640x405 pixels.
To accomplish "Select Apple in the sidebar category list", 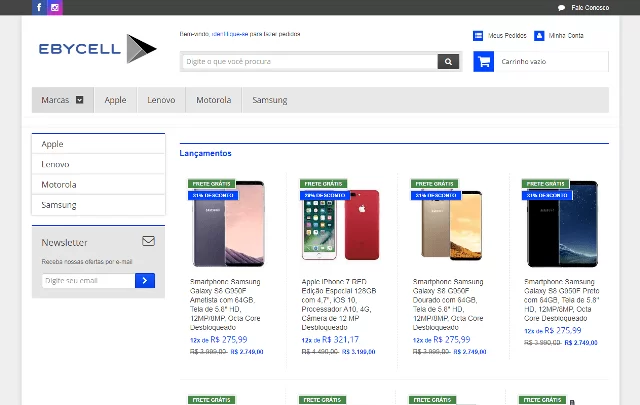I will [98, 144].
